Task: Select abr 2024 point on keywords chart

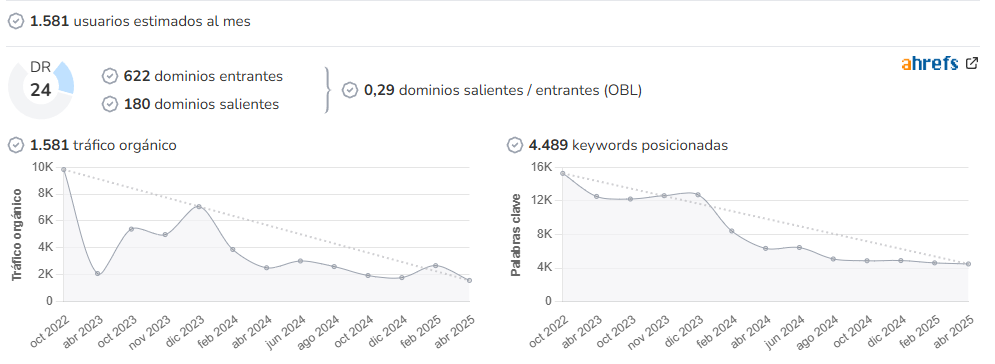Action: pyautogui.click(x=765, y=249)
